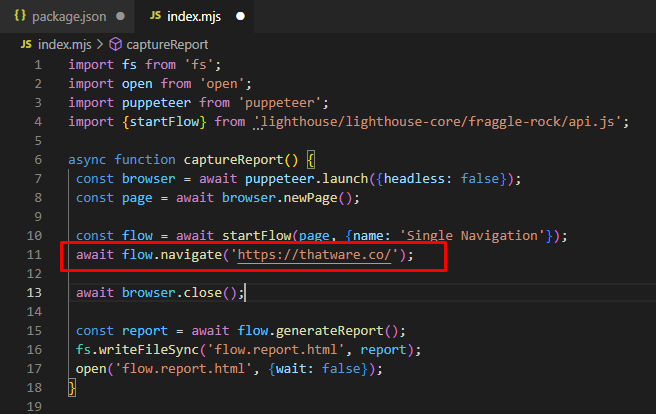Viewport: 656px width, 414px height.
Task: Click 'headless' option on line 7
Action: coord(414,179)
